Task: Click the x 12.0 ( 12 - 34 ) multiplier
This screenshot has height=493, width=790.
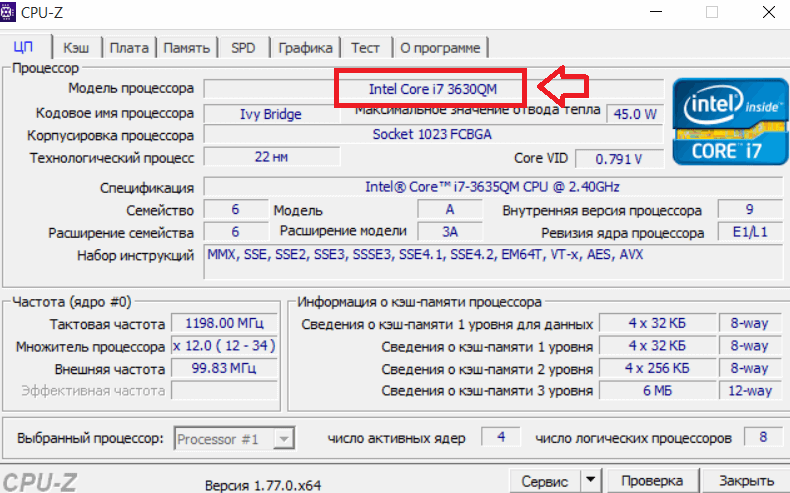Action: (x=224, y=346)
